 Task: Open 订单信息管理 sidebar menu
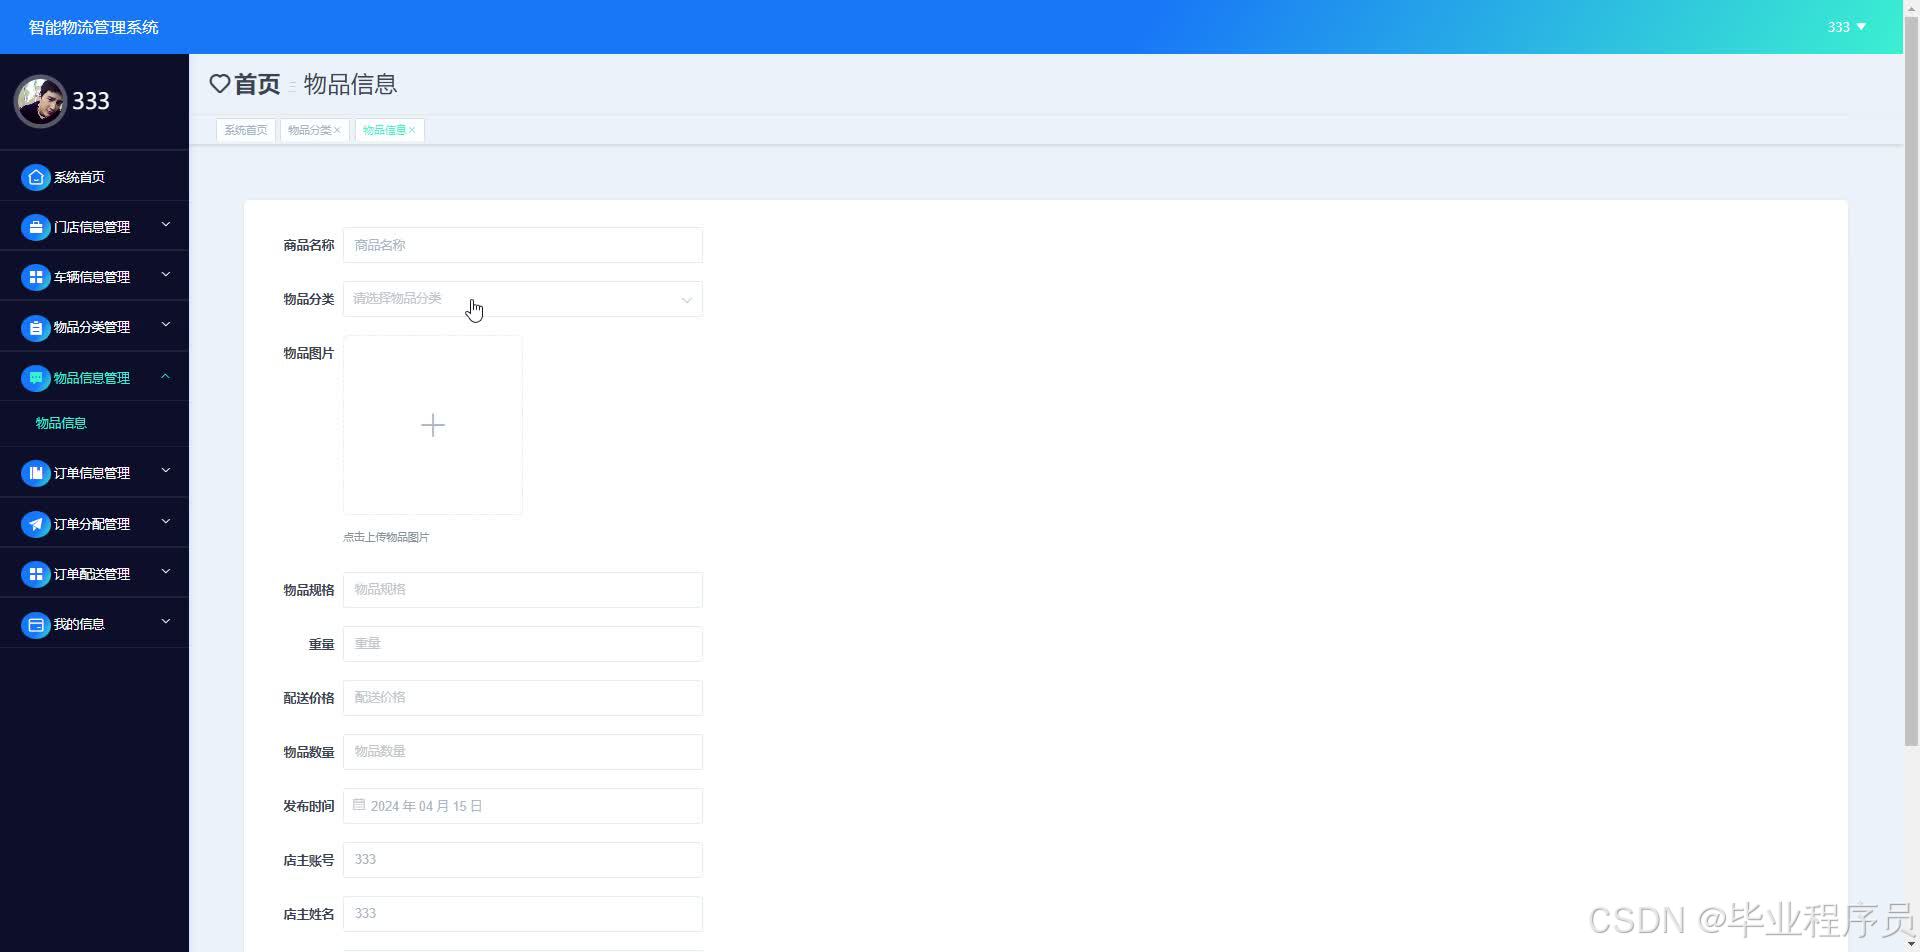click(x=94, y=473)
